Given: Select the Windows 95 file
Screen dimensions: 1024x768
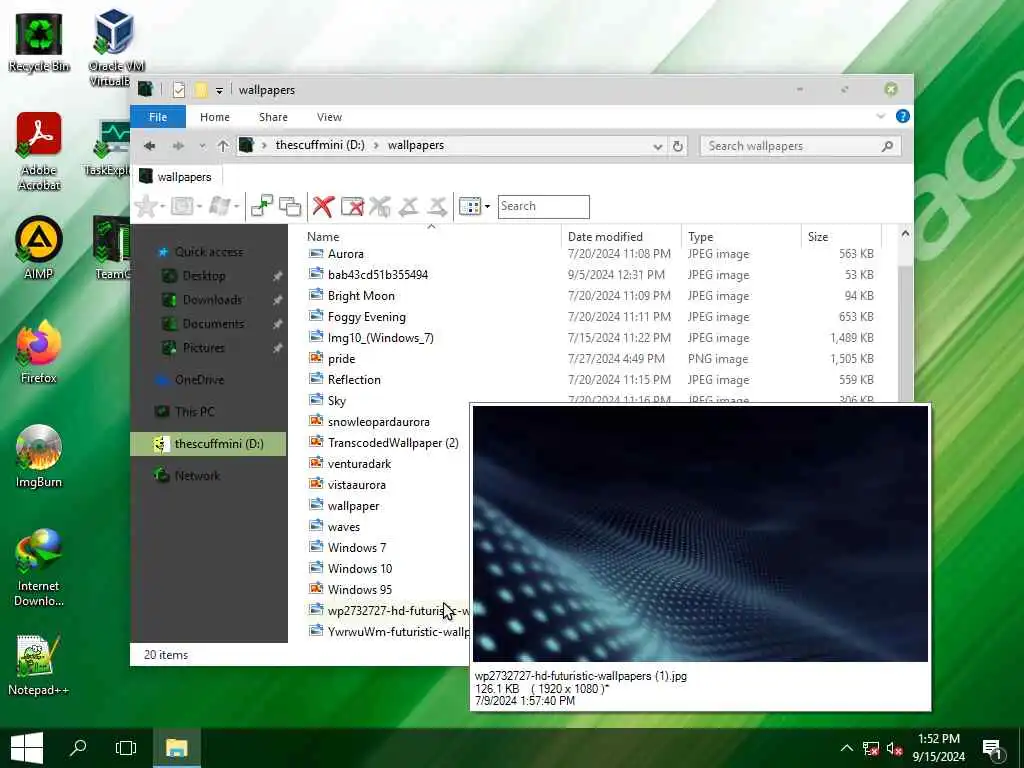Looking at the screenshot, I should coord(360,590).
